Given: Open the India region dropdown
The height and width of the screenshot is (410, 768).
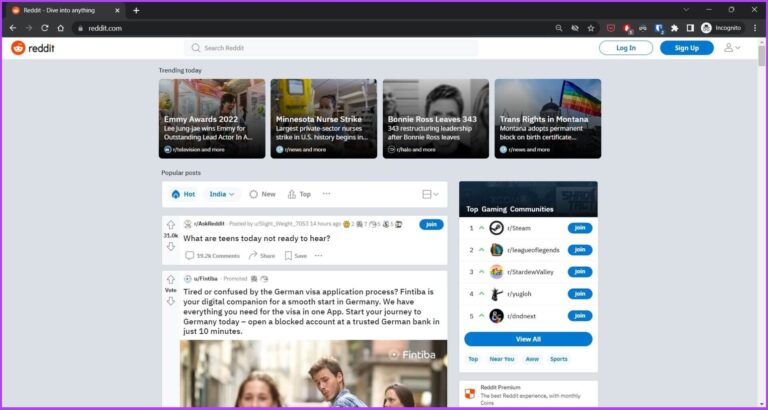Looking at the screenshot, I should [222, 194].
